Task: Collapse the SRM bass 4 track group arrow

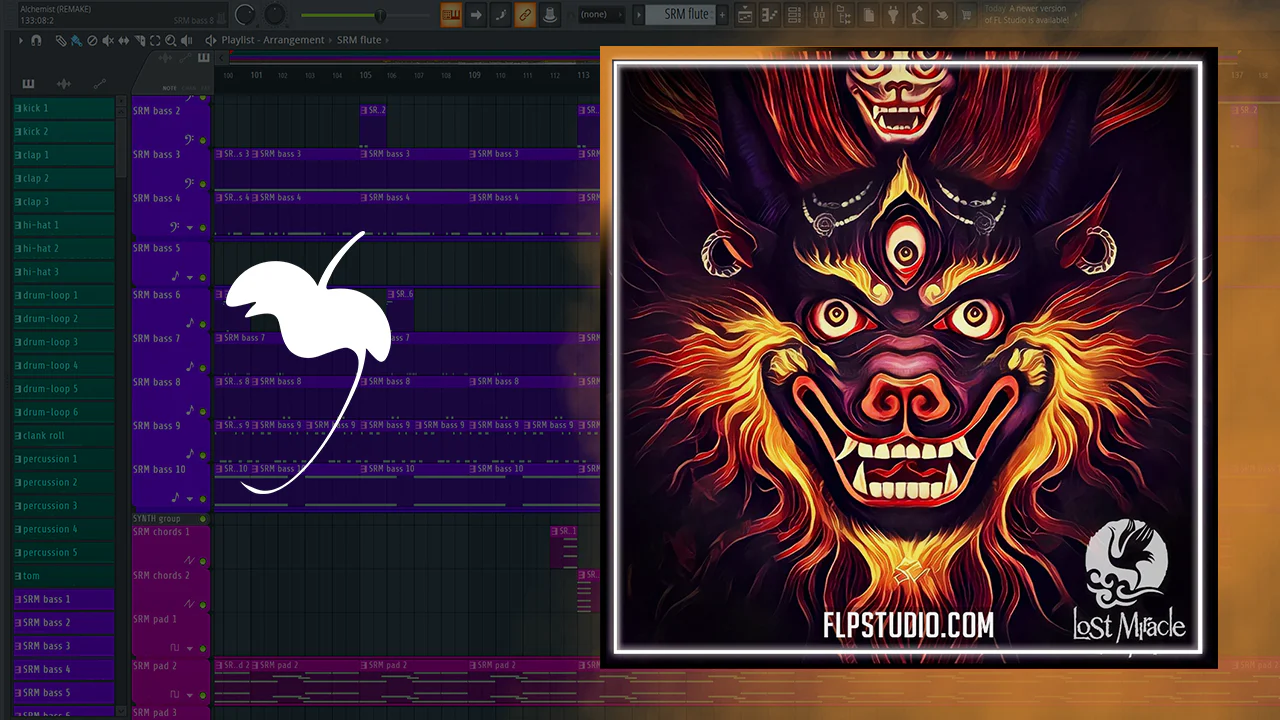Action: click(x=190, y=228)
